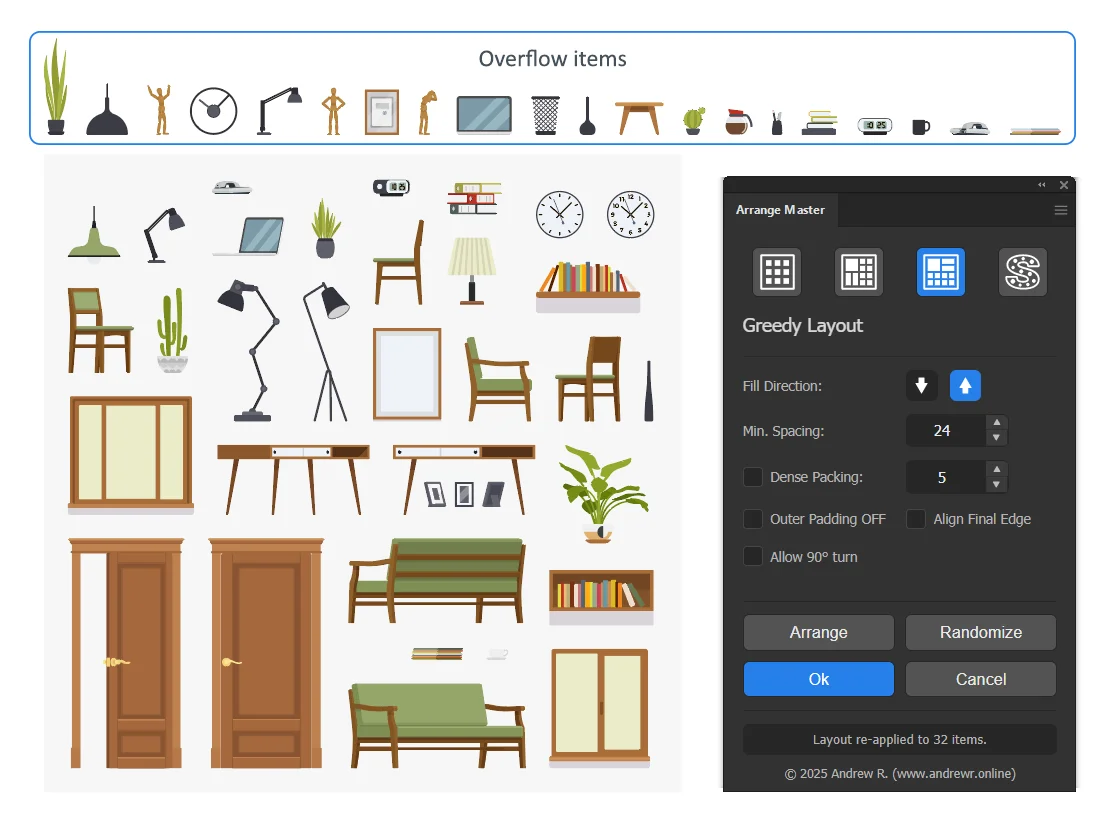Toggle the Outer Padding OFF checkbox
The width and height of the screenshot is (1108, 825).
tap(753, 519)
